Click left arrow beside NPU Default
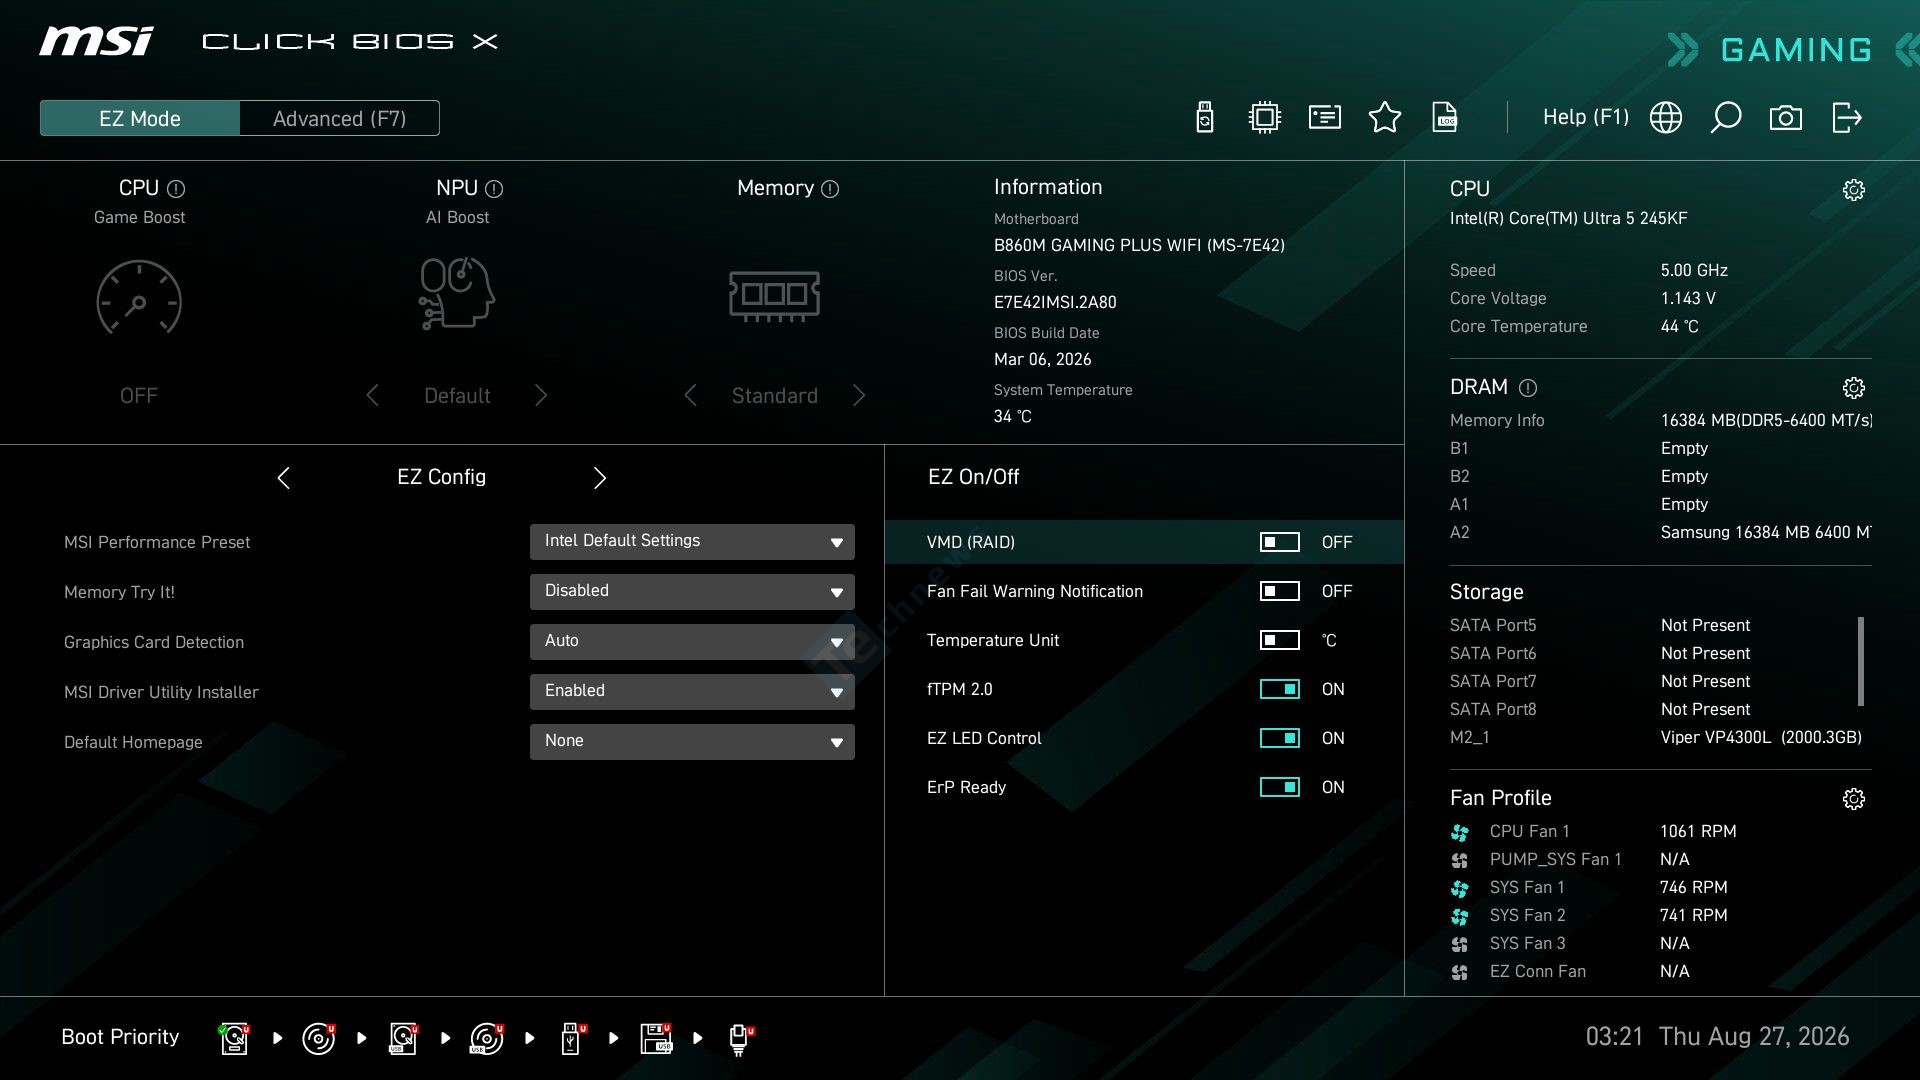The height and width of the screenshot is (1080, 1920). point(373,396)
